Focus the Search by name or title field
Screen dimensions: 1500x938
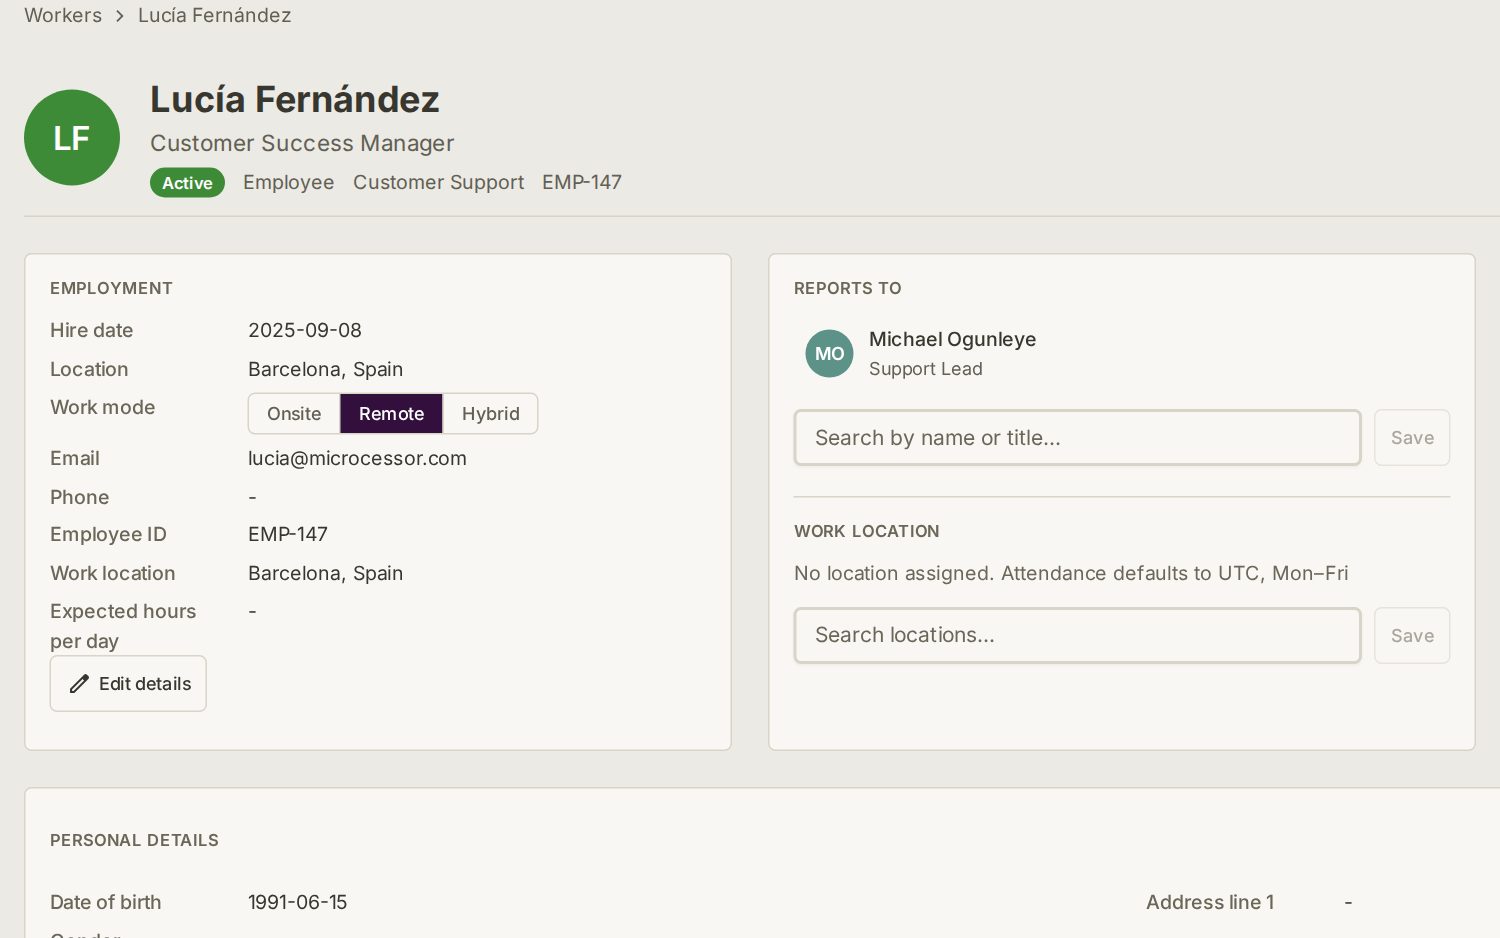pos(1077,438)
